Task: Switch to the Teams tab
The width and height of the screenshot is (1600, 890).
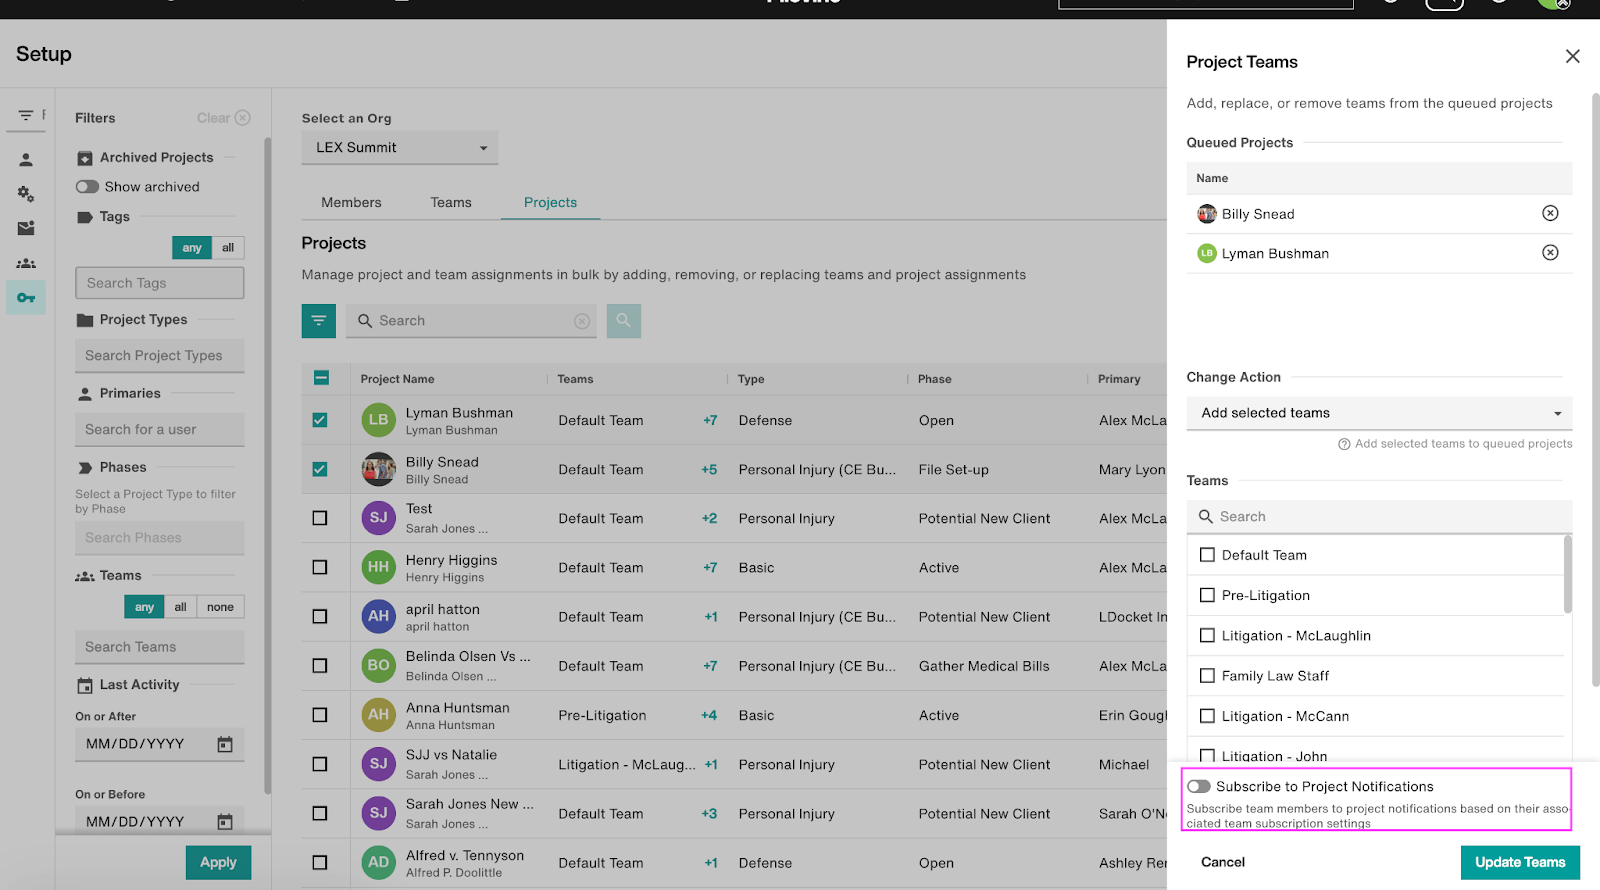Action: pos(451,202)
